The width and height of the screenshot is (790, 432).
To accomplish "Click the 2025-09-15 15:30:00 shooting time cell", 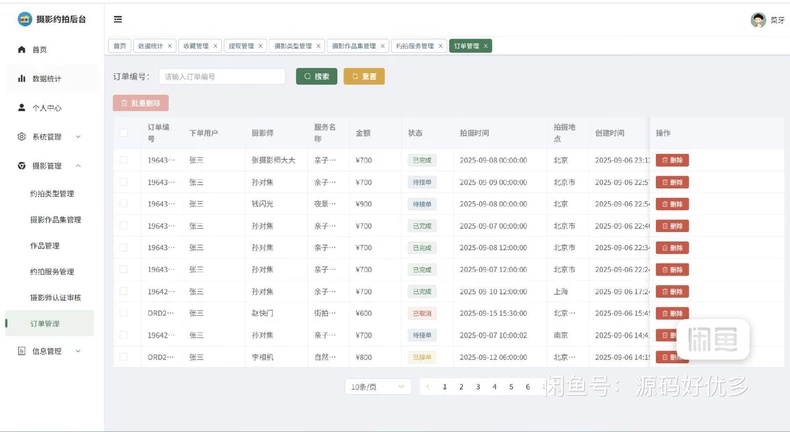I will (493, 313).
